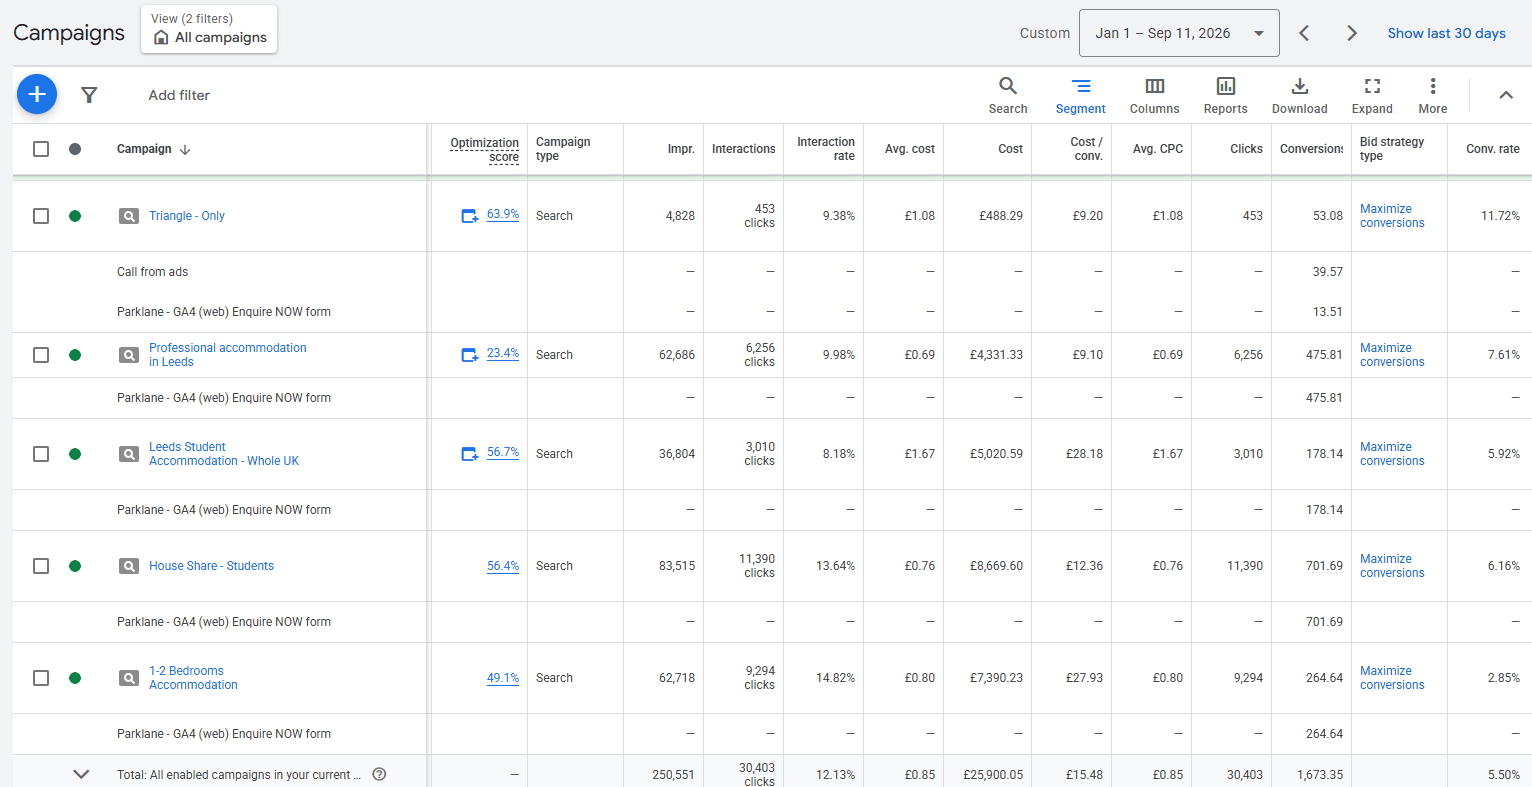Select the Segment toolbar option
1532x787 pixels.
(x=1081, y=95)
